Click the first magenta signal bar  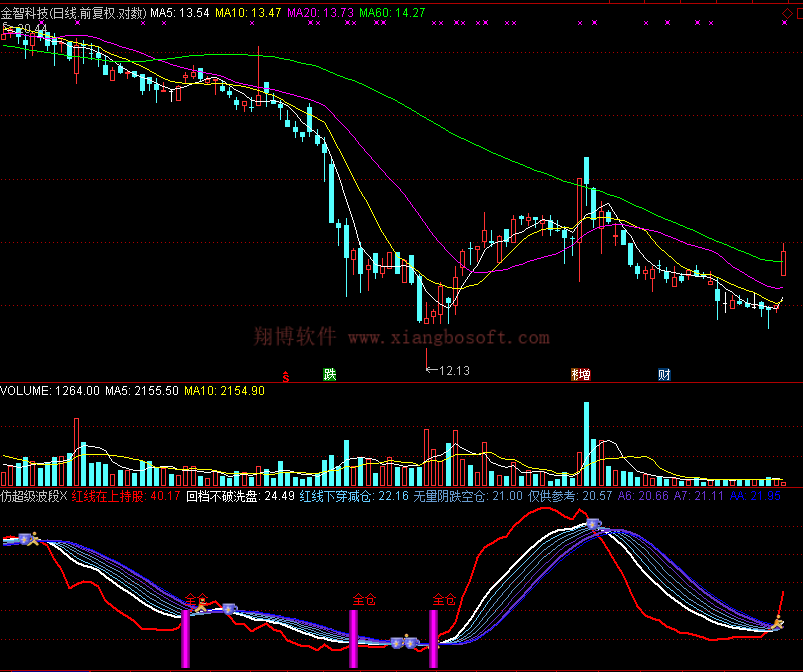(185, 639)
